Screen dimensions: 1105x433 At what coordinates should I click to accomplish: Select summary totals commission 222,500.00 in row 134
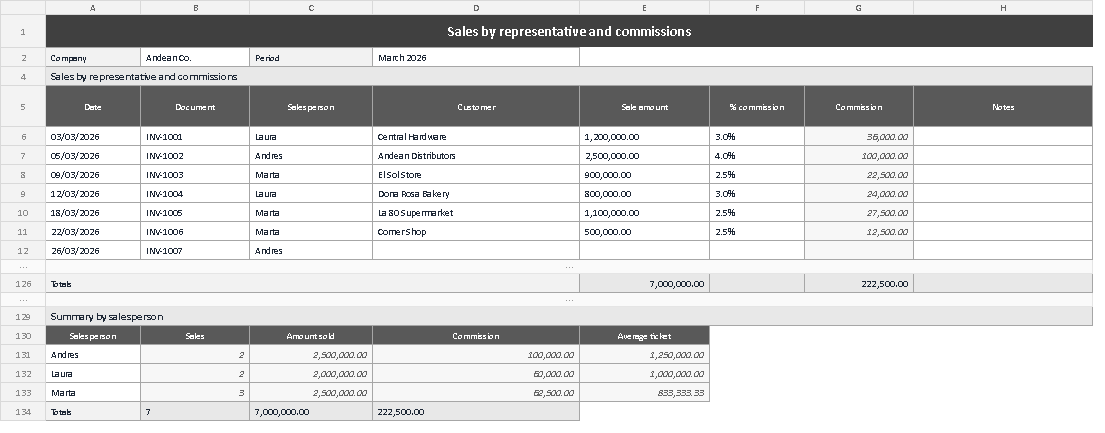[x=476, y=412]
